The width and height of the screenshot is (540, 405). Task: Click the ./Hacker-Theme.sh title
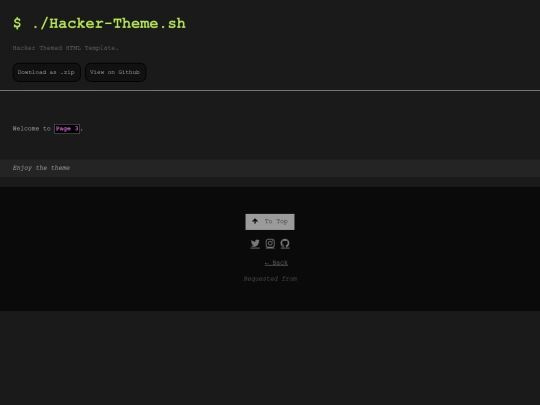pyautogui.click(x=99, y=23)
